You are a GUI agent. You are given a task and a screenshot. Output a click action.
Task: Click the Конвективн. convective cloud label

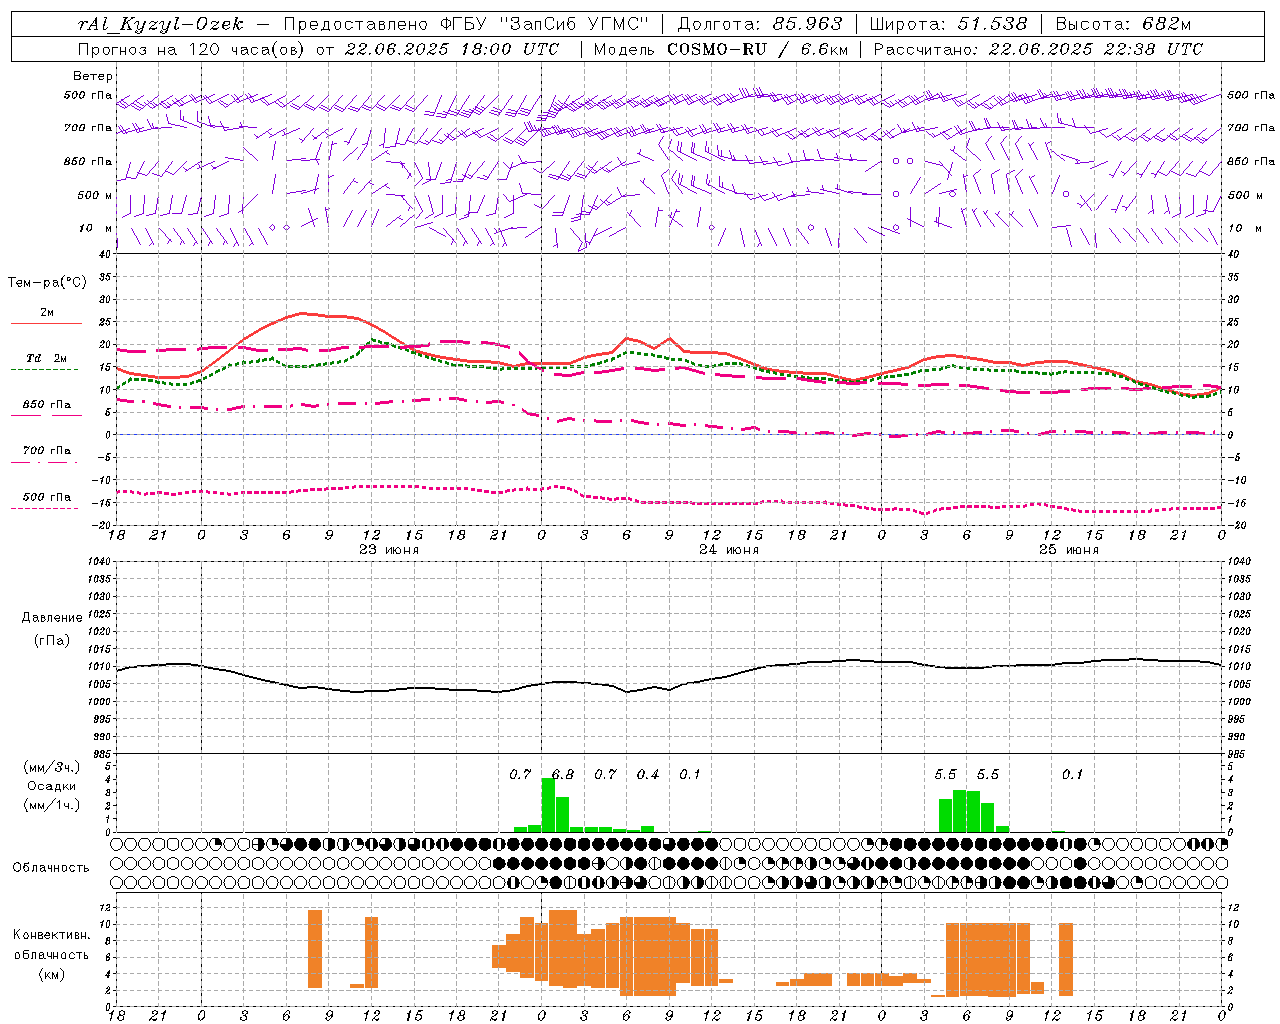(x=52, y=935)
